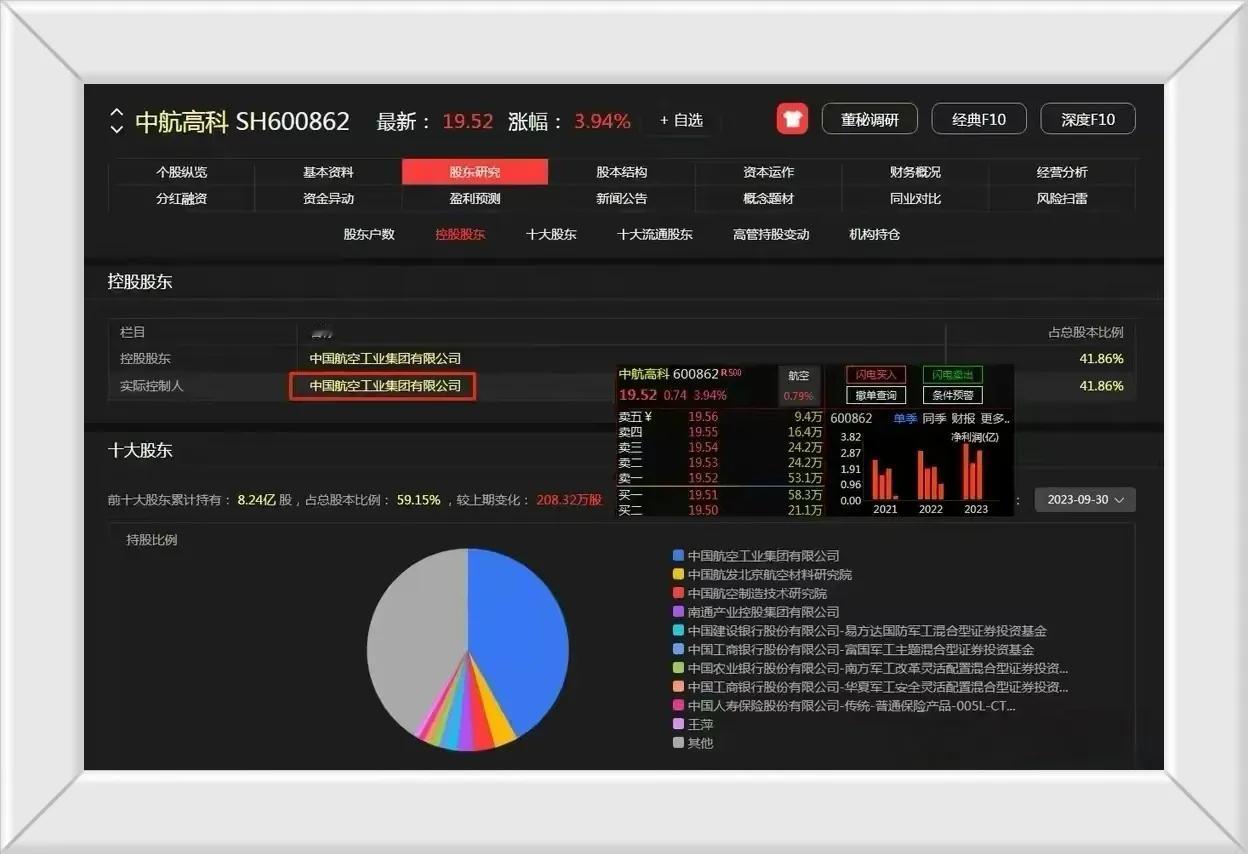Click legend entry 王萍
Viewport: 1248px width, 854px height.
[x=701, y=724]
